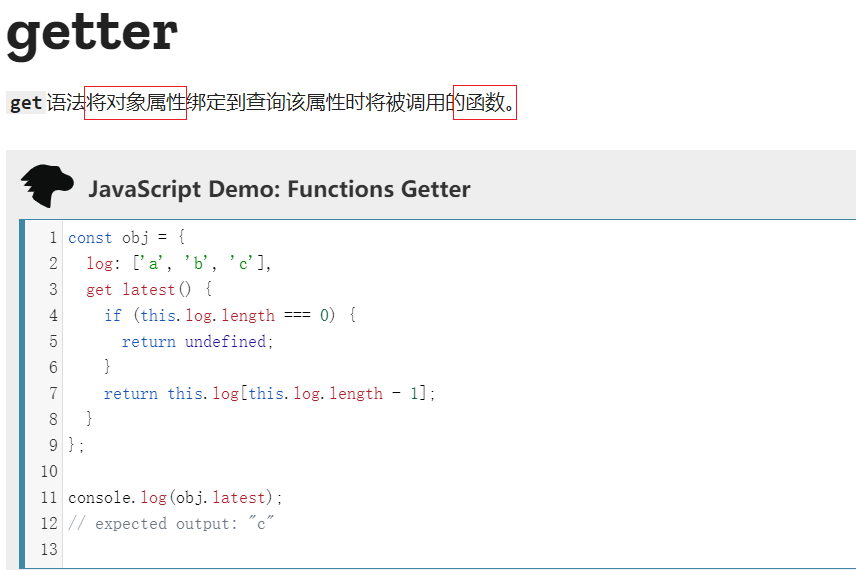Click the Chinese description sentence after 'get'

281,103
